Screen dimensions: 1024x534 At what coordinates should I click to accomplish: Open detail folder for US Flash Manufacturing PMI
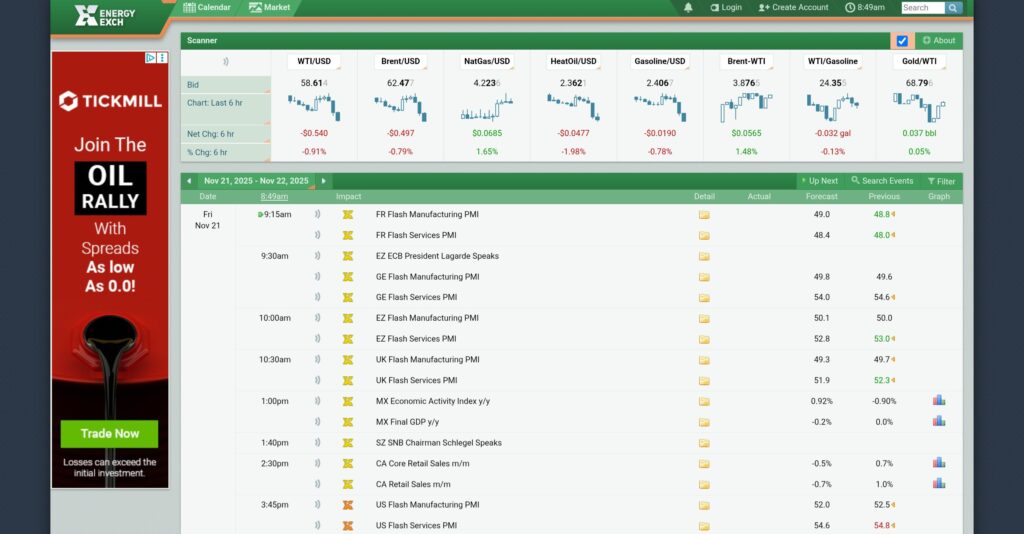click(704, 505)
